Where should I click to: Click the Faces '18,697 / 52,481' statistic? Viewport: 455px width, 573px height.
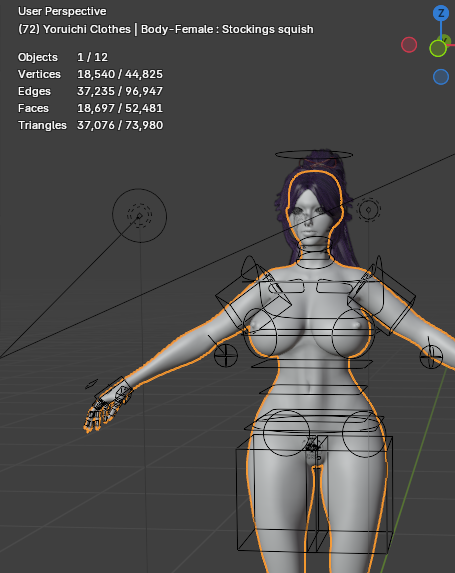[x=120, y=108]
